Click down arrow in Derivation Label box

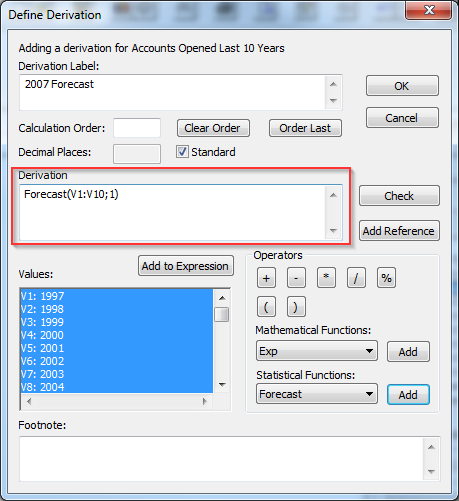pos(333,101)
